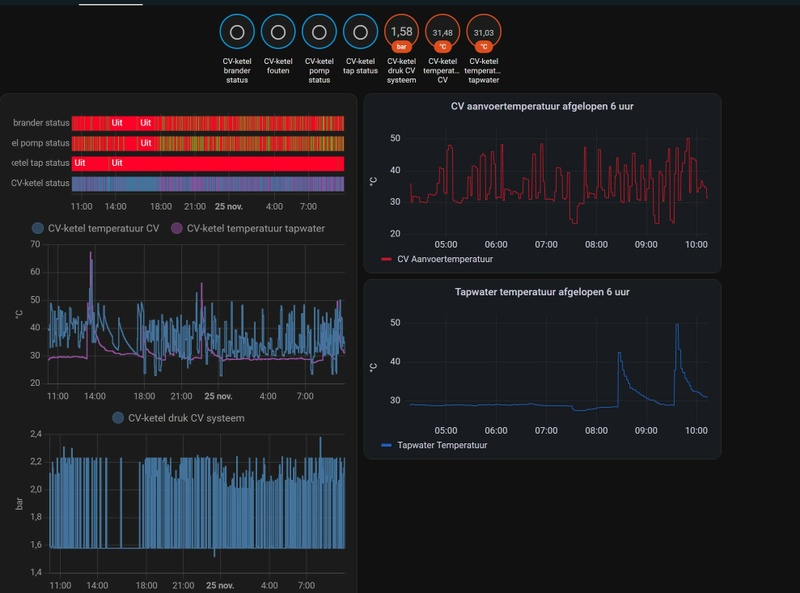The image size is (800, 593).
Task: Select the el pomp status row label
Action: click(40, 143)
